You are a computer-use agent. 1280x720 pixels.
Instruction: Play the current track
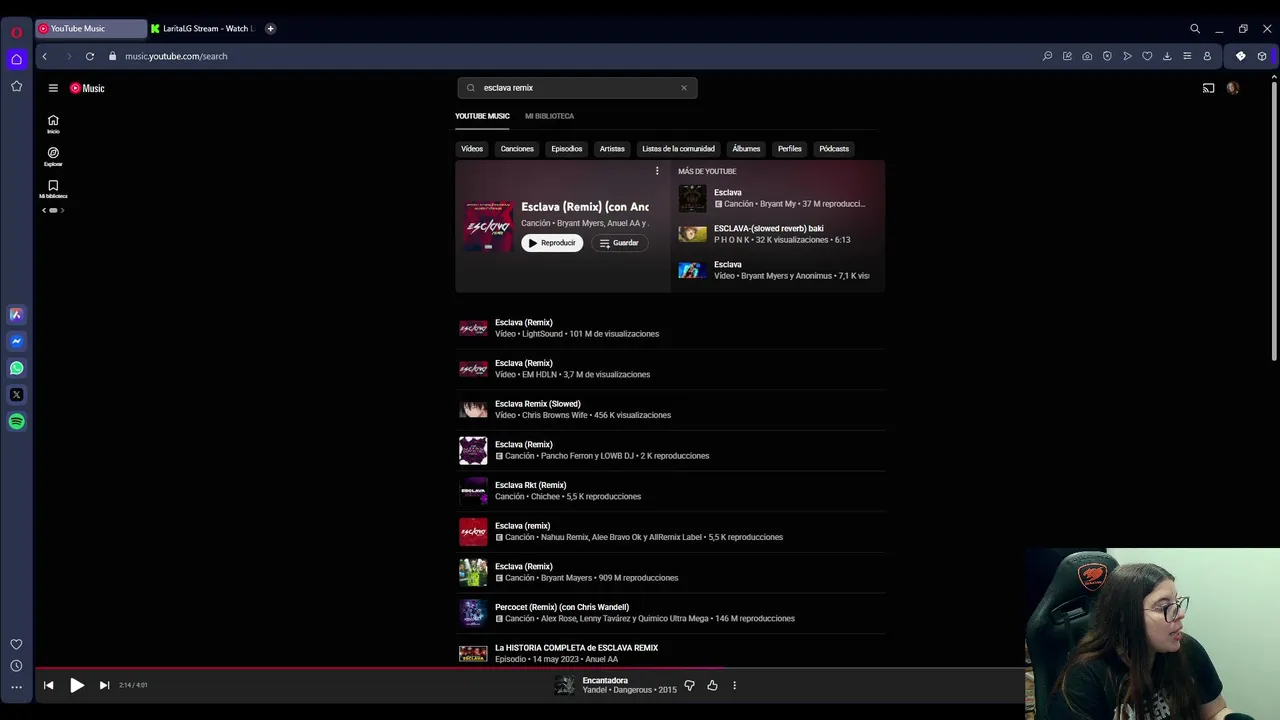[76, 685]
